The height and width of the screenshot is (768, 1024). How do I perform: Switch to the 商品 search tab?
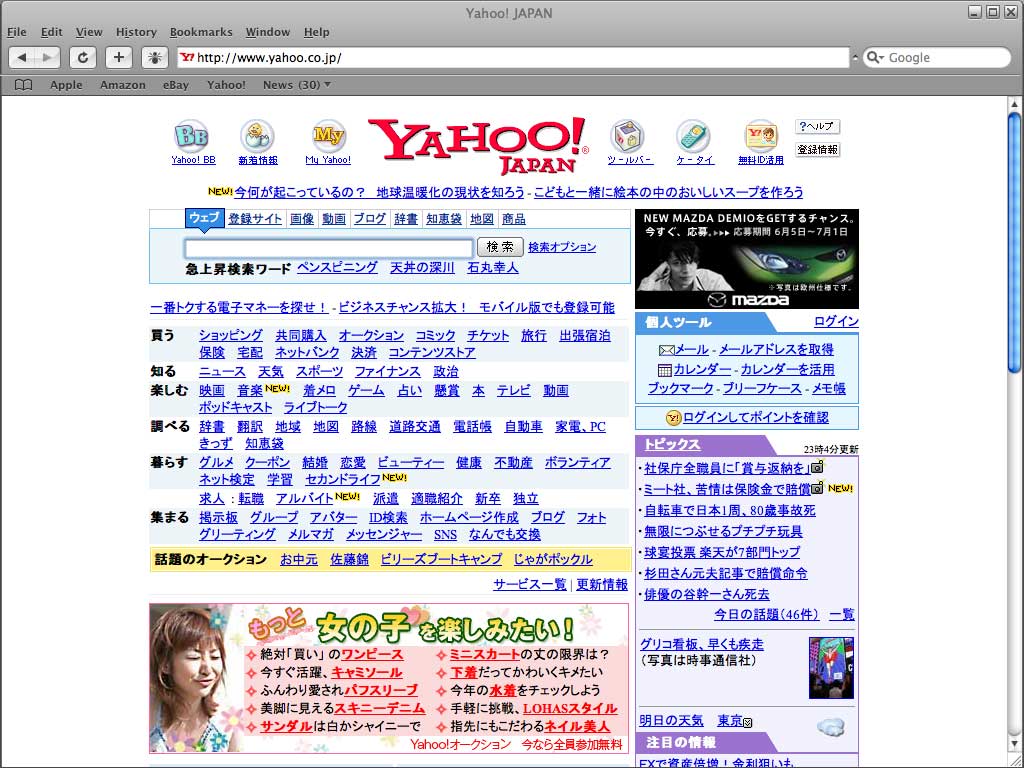514,219
